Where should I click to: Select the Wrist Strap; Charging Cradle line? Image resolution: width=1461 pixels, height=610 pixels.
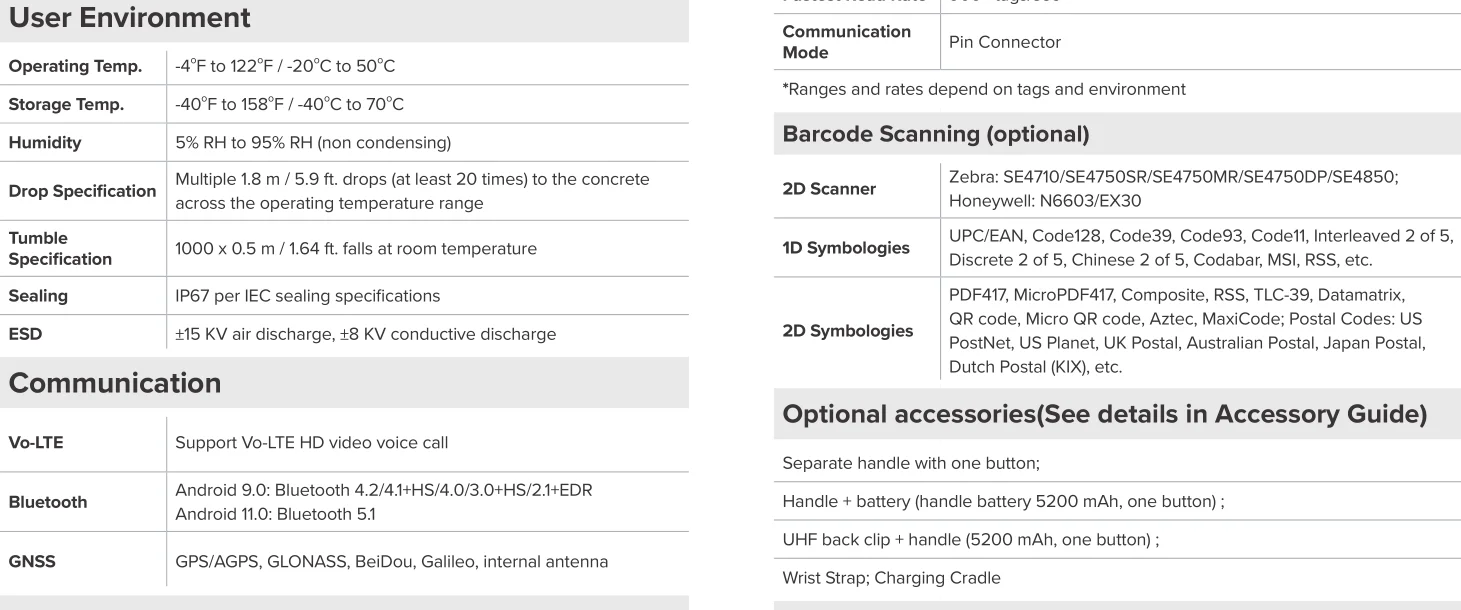click(x=878, y=578)
